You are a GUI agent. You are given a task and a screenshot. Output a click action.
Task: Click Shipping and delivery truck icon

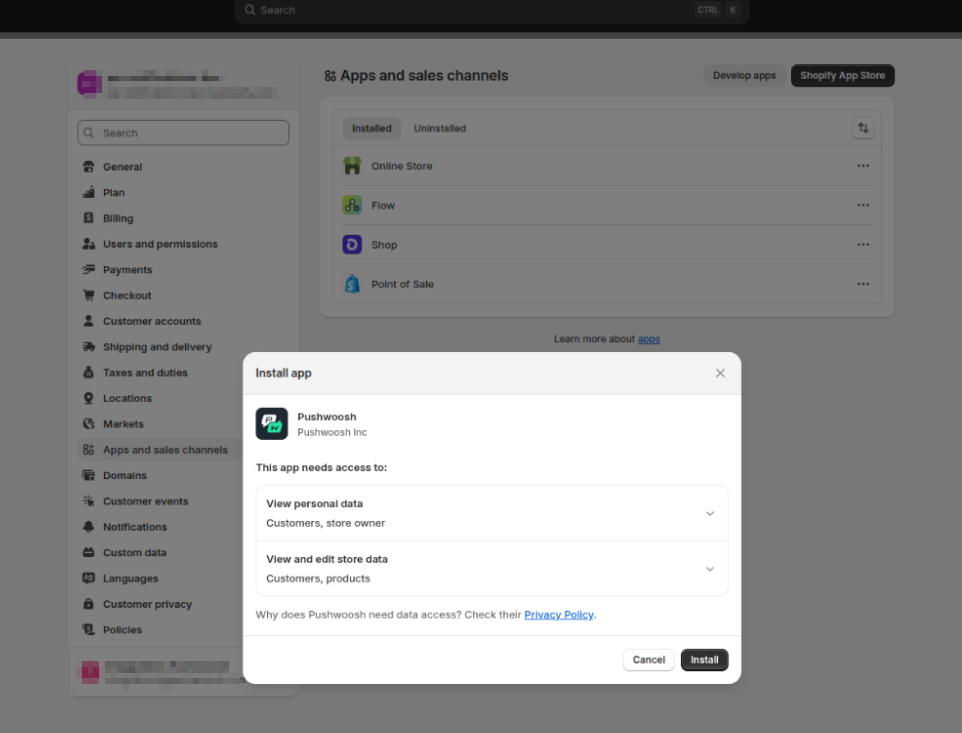coord(88,347)
